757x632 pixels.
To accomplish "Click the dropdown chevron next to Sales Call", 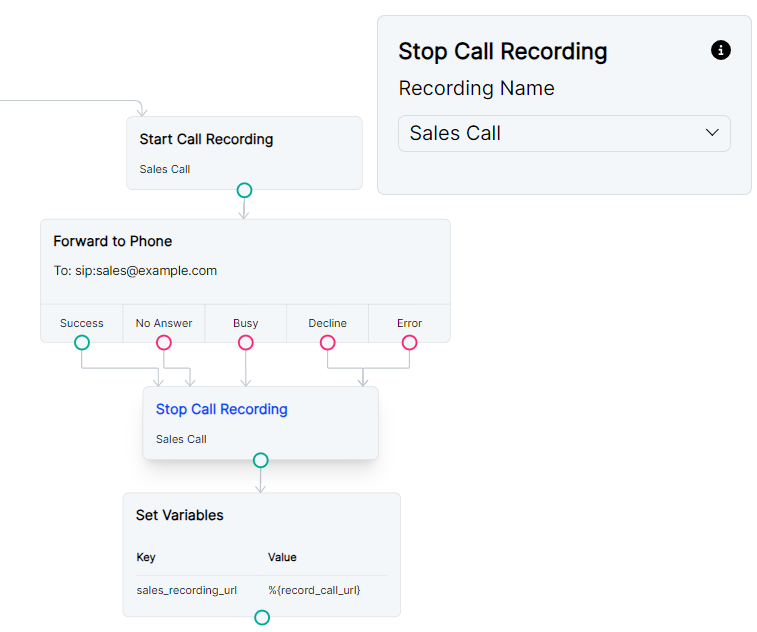I will pyautogui.click(x=712, y=133).
